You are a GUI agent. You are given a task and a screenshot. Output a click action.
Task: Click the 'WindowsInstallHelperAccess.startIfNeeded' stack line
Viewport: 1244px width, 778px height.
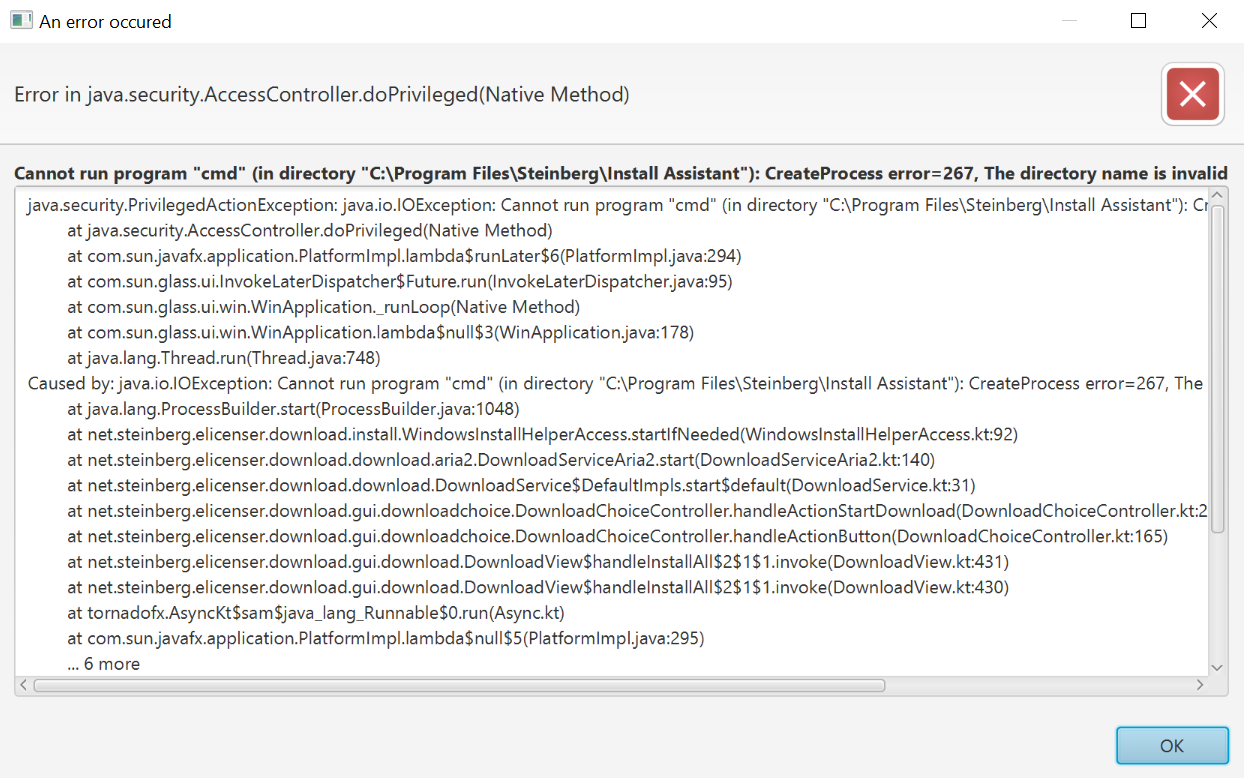click(x=543, y=434)
